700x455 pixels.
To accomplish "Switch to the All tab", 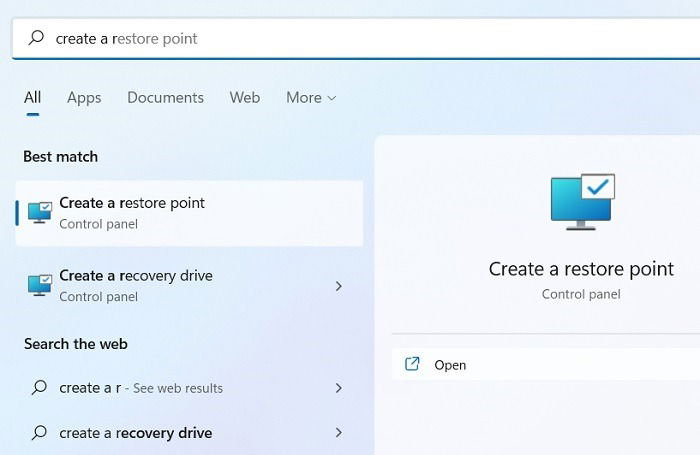I will [x=33, y=97].
